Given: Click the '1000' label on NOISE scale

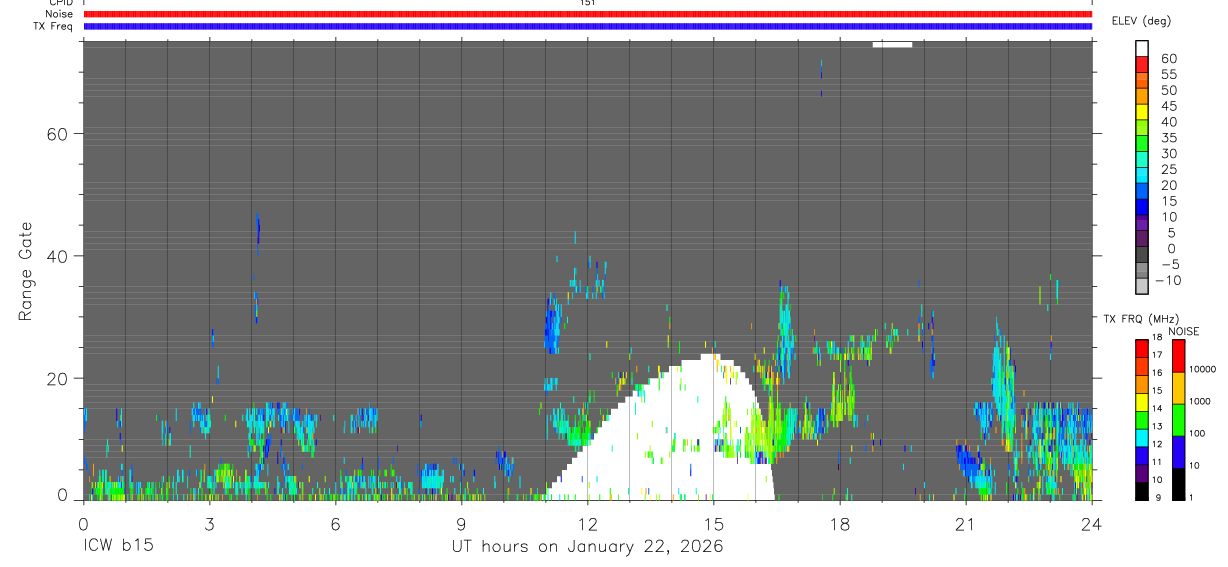Looking at the screenshot, I should [1201, 401].
